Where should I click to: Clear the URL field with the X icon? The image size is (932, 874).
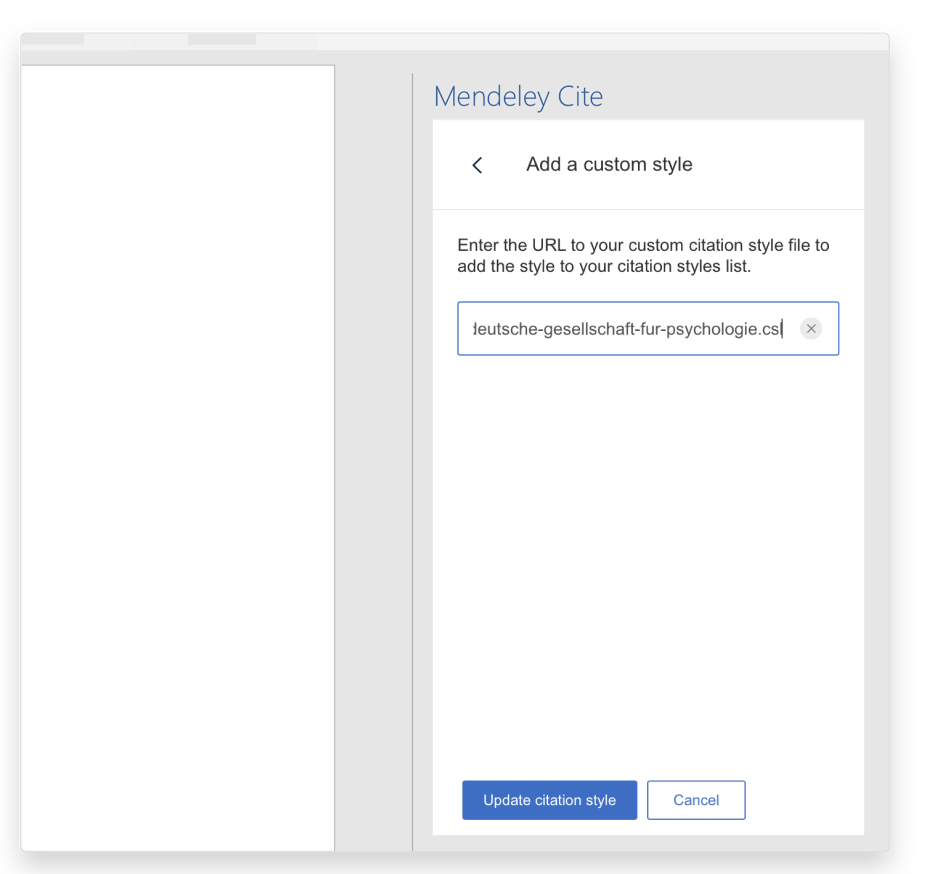point(811,329)
